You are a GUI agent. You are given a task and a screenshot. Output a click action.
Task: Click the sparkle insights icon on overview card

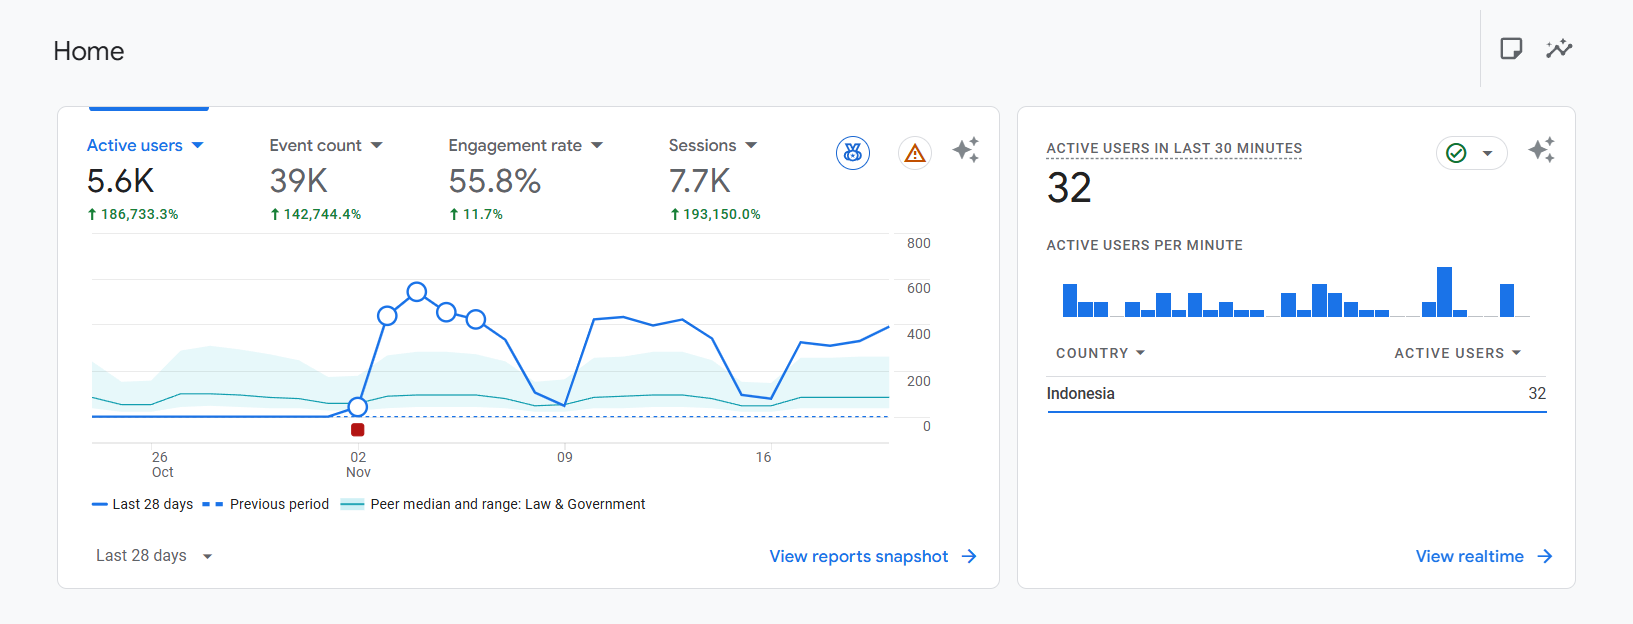(x=965, y=150)
